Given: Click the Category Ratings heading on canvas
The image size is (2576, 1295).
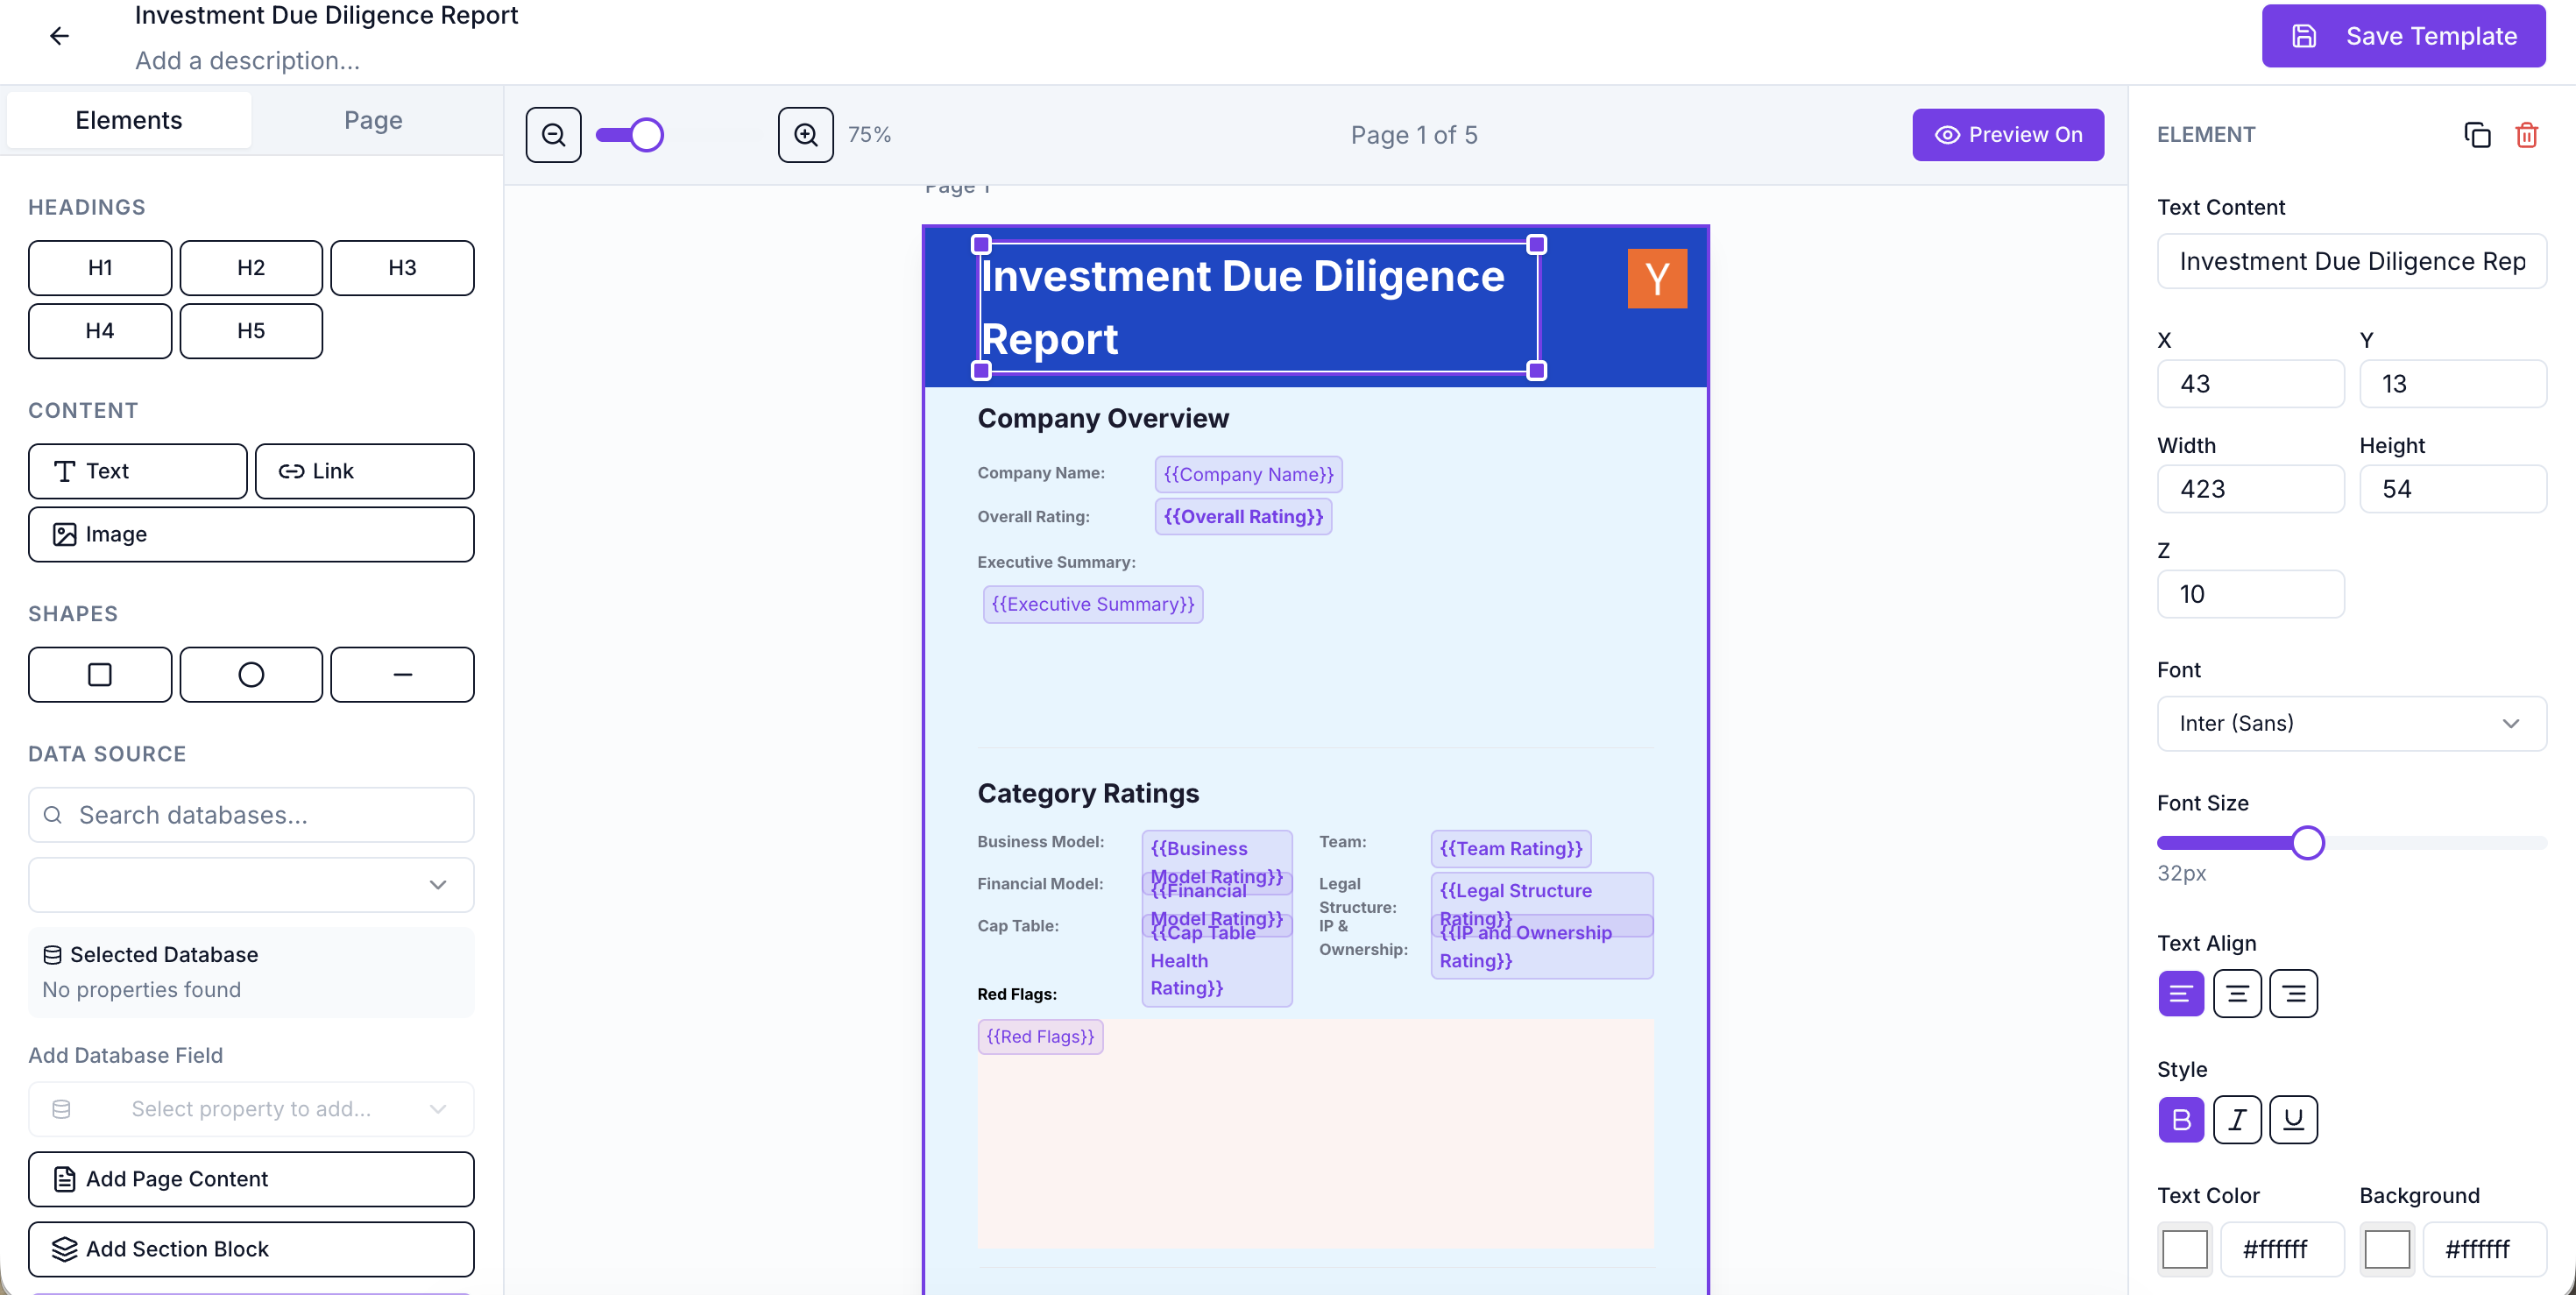Looking at the screenshot, I should tap(1088, 793).
